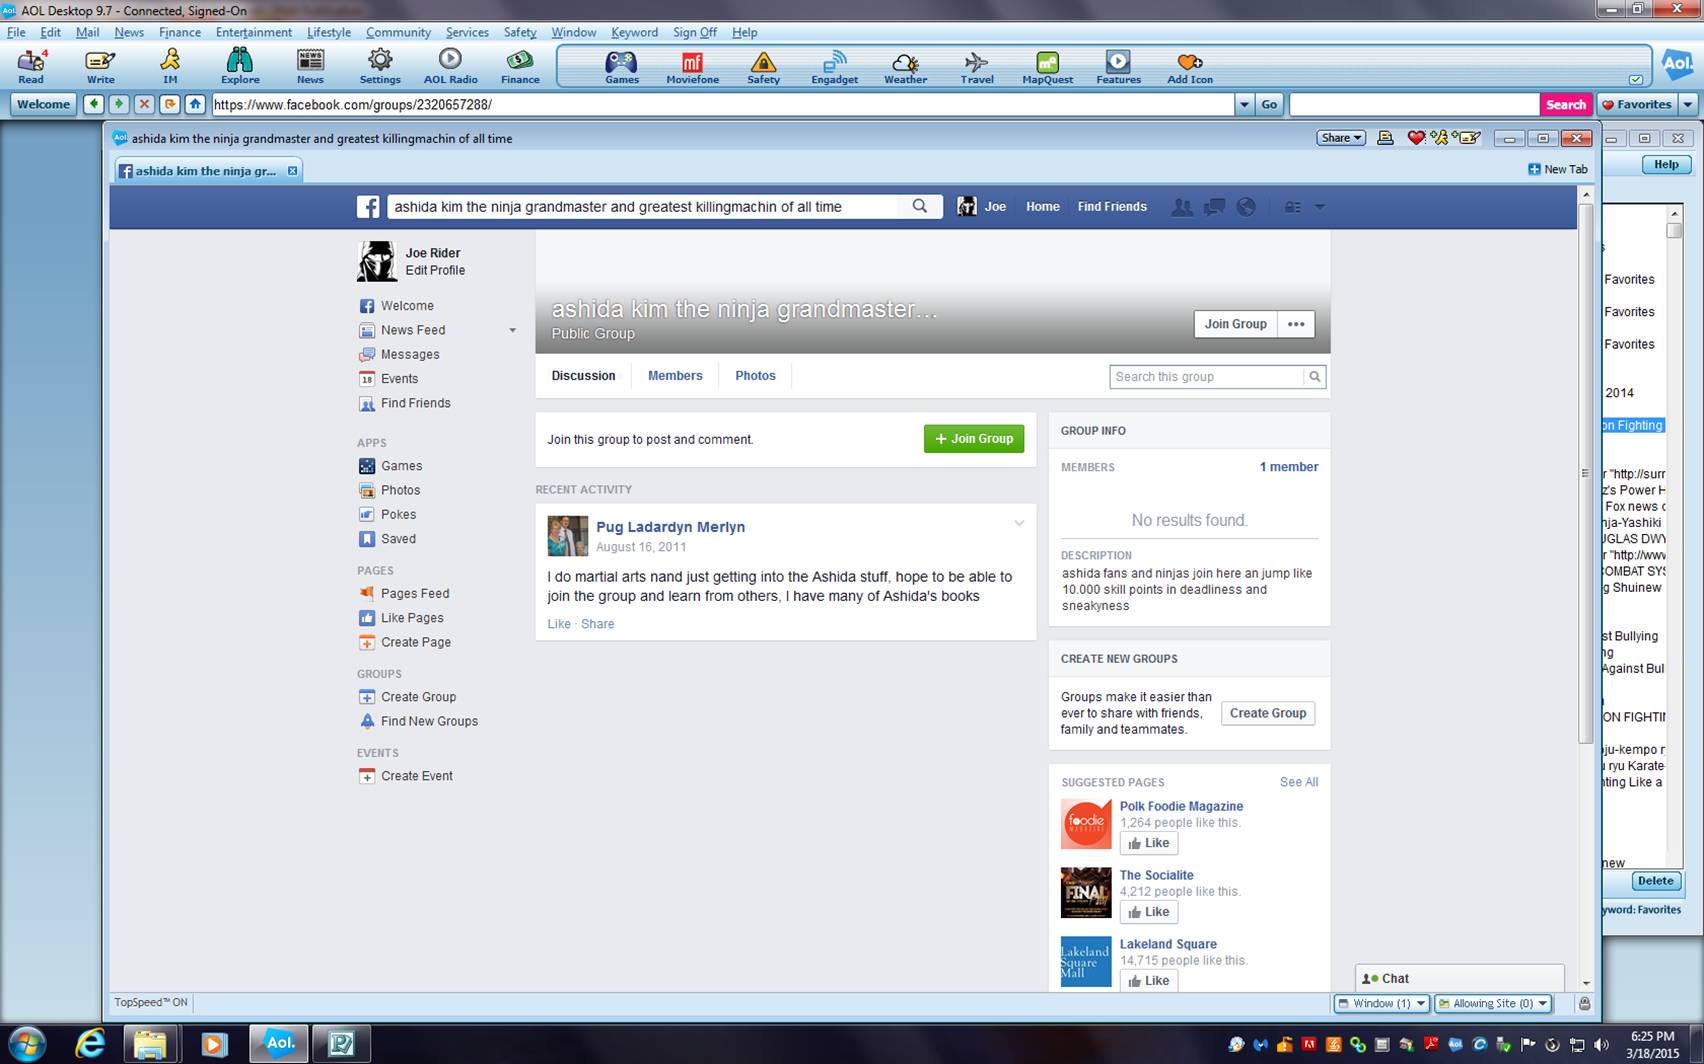The height and width of the screenshot is (1064, 1704).
Task: Click the browser forward arrow icon
Action: click(x=119, y=104)
